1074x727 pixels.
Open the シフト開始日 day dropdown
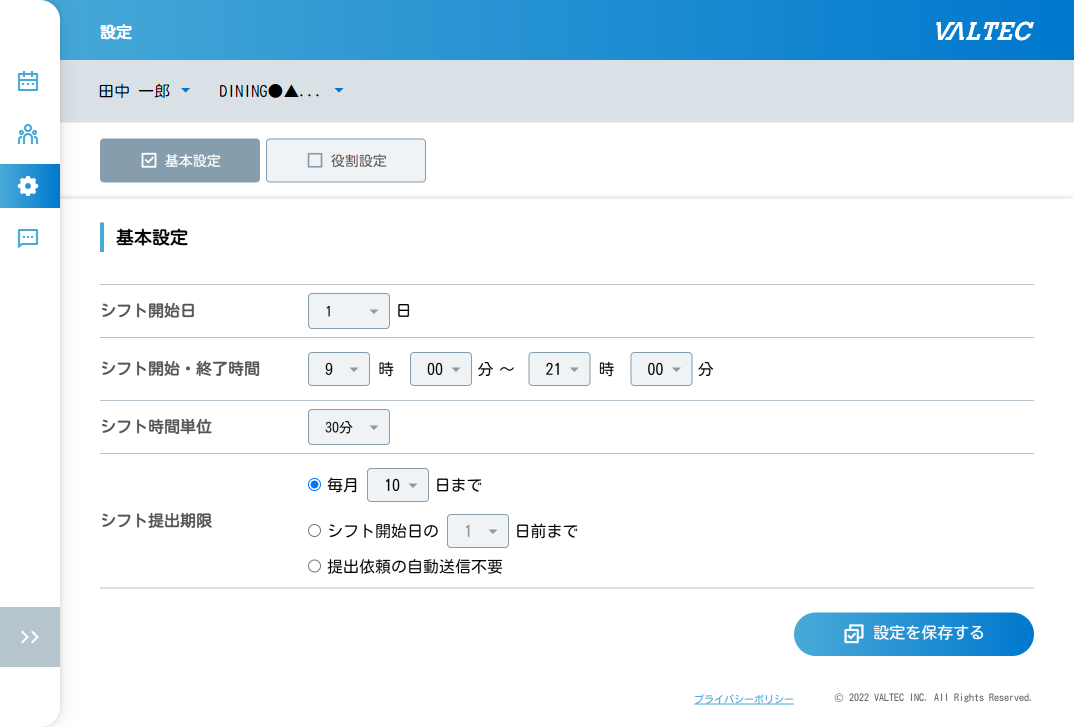pos(348,311)
